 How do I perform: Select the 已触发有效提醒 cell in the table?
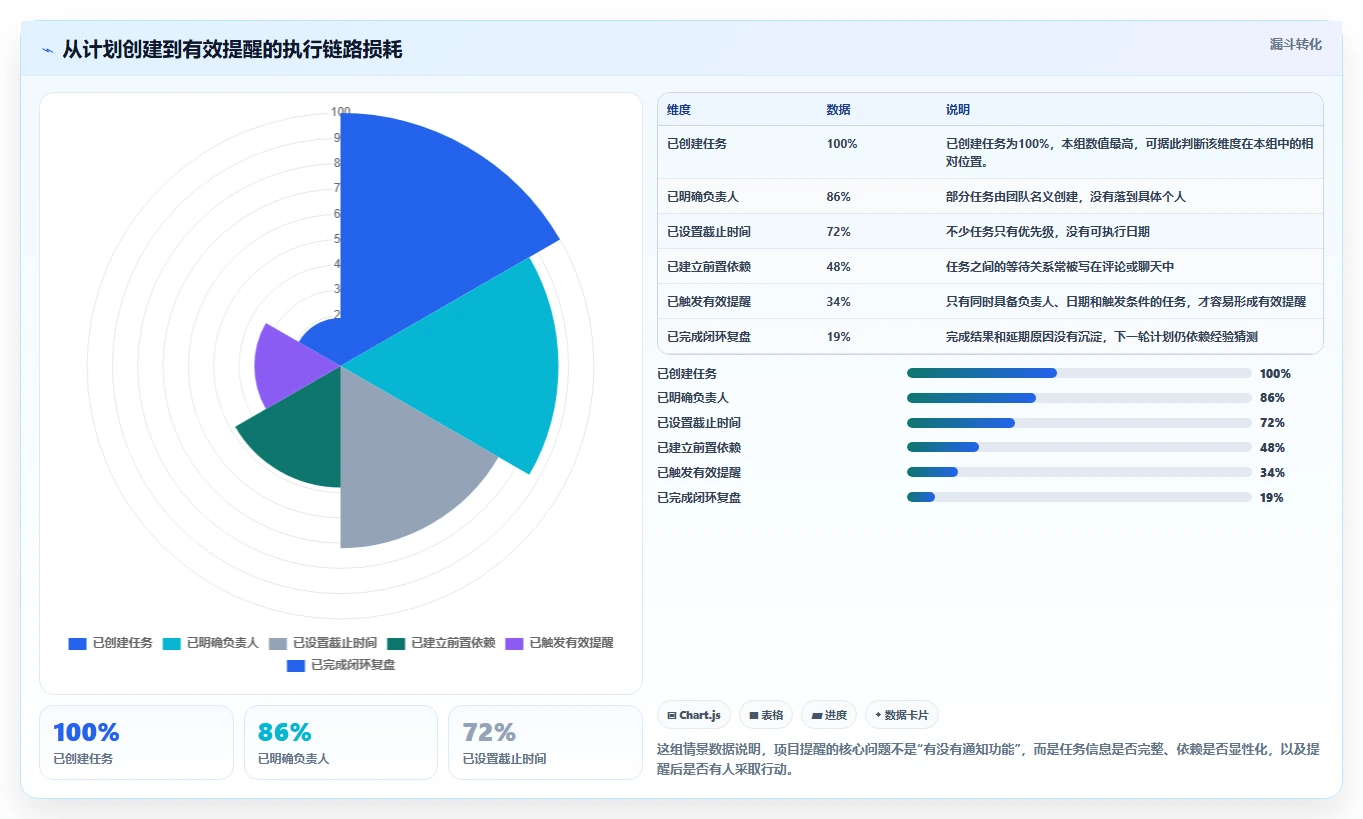tap(709, 302)
